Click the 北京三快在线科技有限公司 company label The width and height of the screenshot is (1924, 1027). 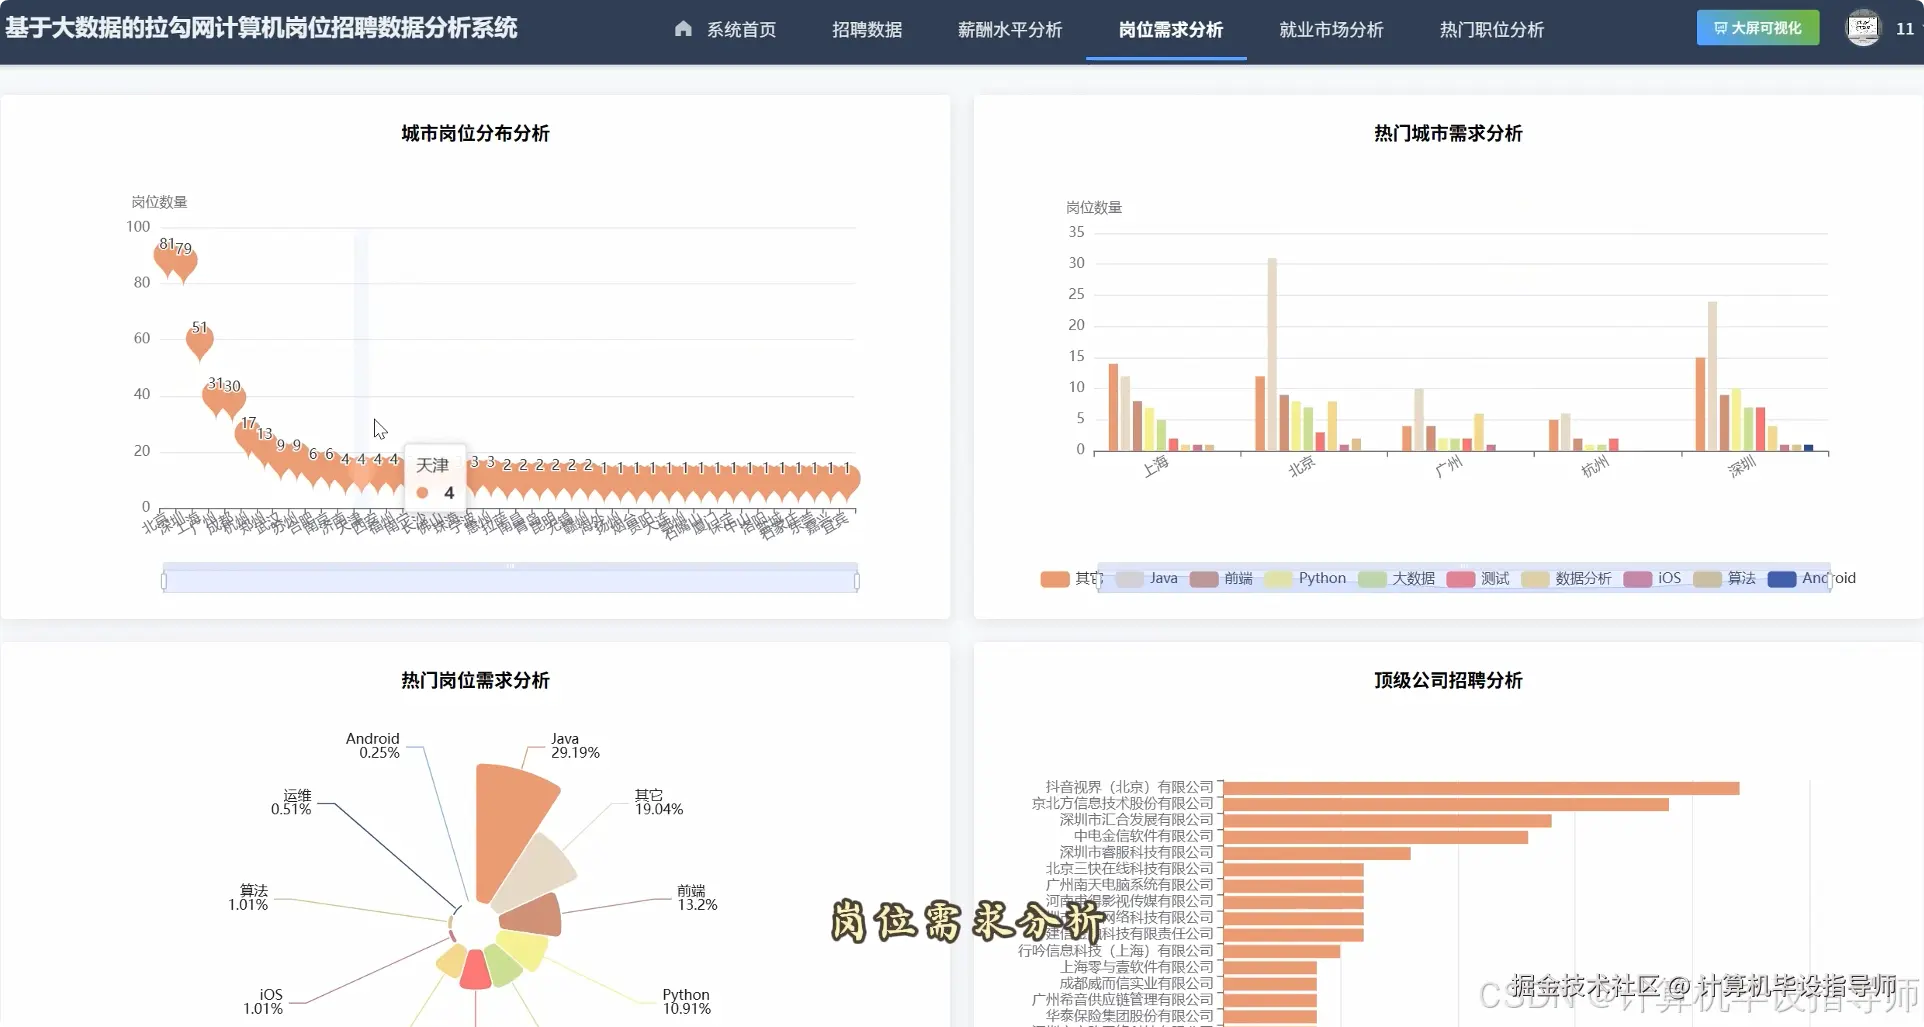pos(1129,870)
